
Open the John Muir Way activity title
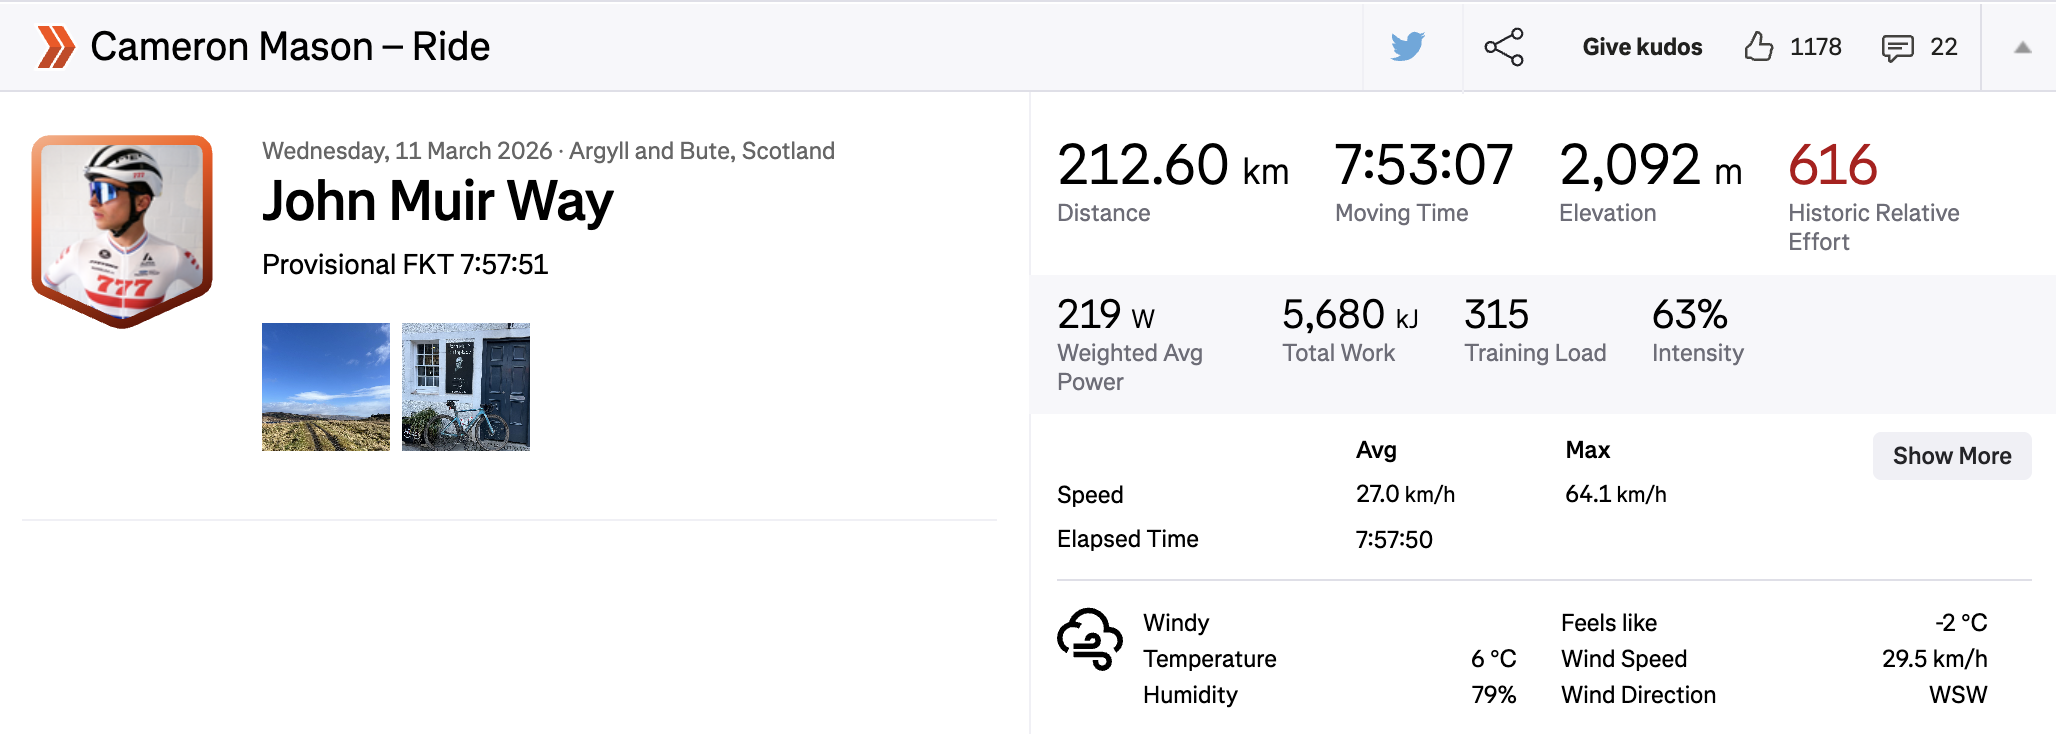(438, 201)
